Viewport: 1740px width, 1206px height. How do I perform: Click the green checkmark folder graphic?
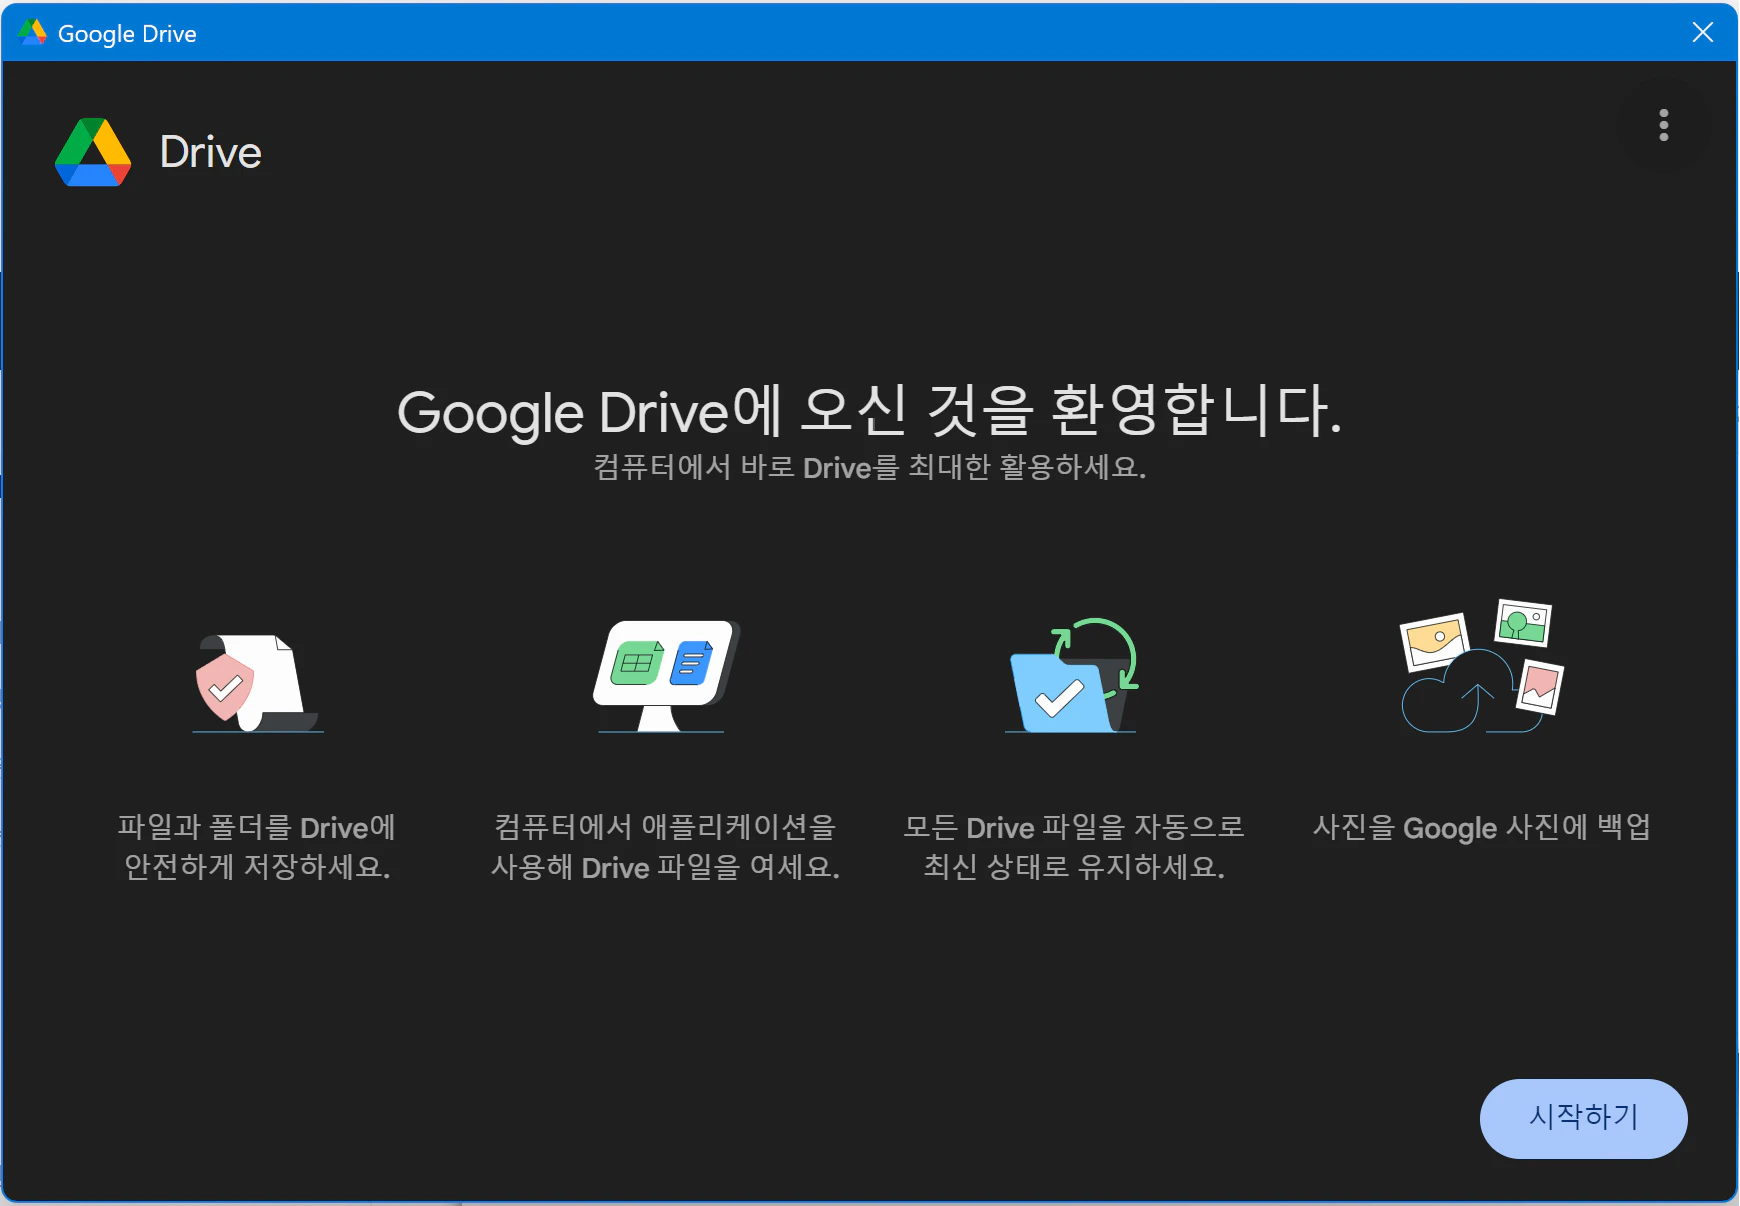coord(1060,690)
